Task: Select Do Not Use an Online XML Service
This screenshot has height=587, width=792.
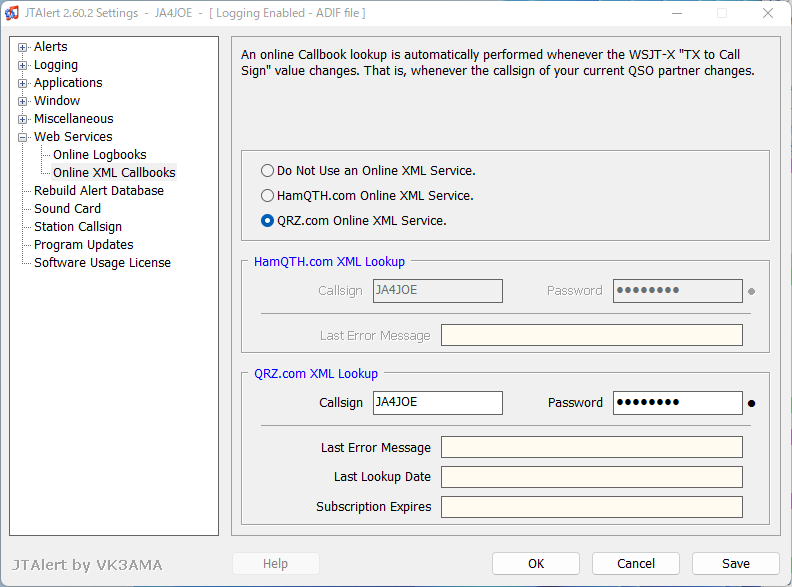Action: 267,171
